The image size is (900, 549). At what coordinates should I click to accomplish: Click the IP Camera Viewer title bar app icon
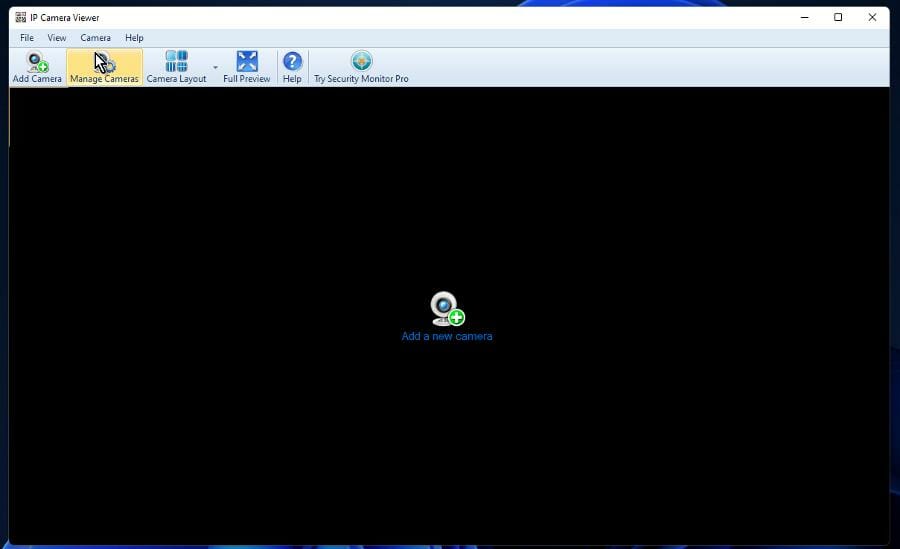click(20, 17)
